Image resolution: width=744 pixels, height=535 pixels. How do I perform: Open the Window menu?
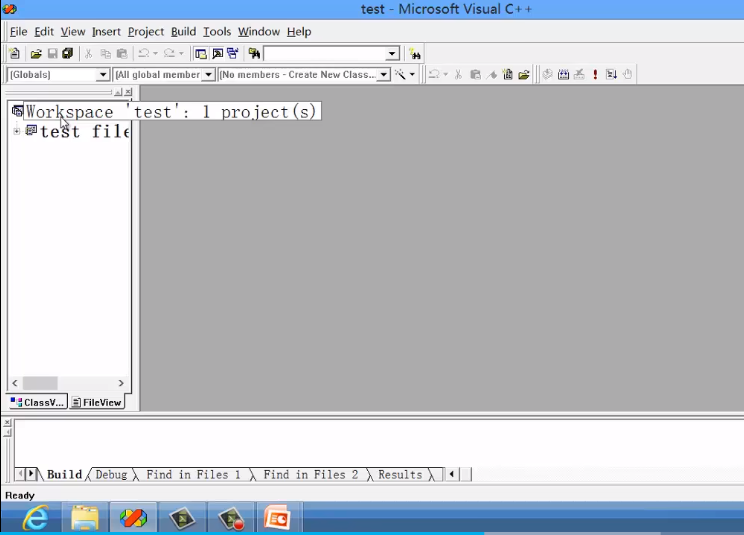coord(259,32)
